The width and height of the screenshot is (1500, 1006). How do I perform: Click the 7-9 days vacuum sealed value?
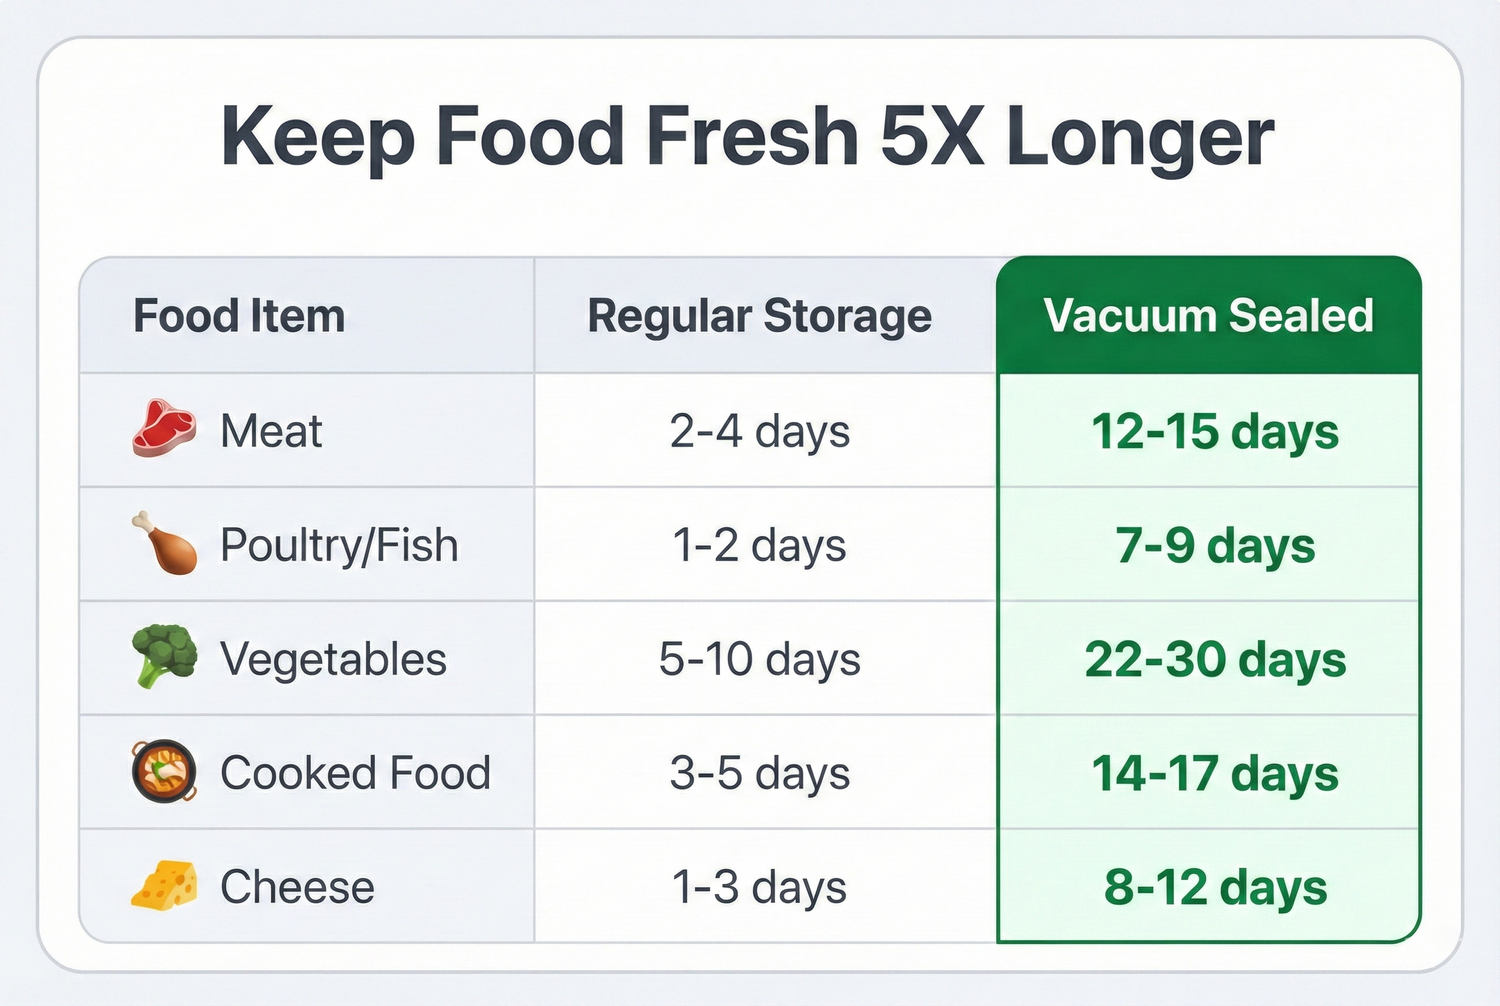pyautogui.click(x=1214, y=546)
